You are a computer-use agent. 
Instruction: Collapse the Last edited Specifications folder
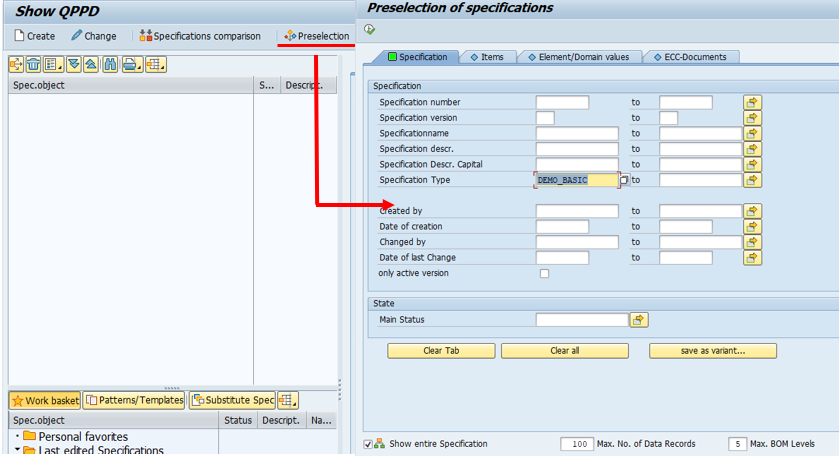(18, 451)
